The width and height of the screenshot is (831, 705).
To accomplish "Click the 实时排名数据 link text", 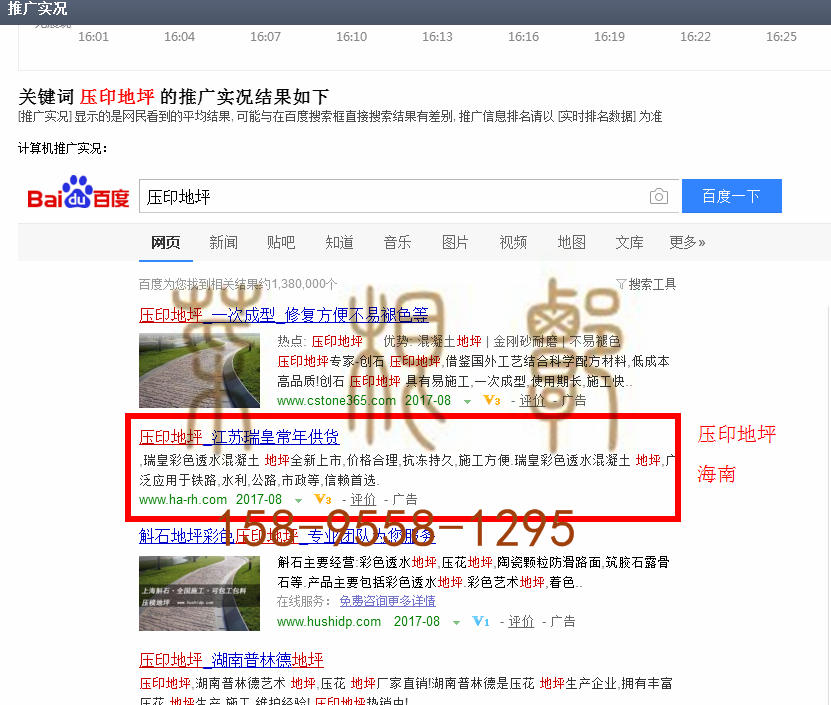I will click(596, 117).
